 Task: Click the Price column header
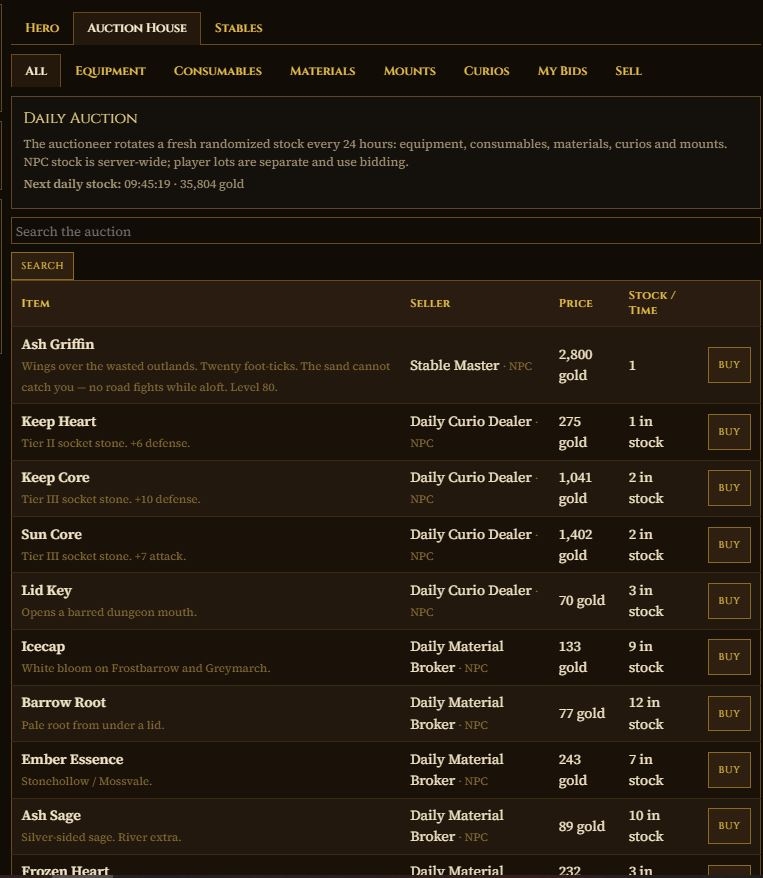click(x=575, y=303)
